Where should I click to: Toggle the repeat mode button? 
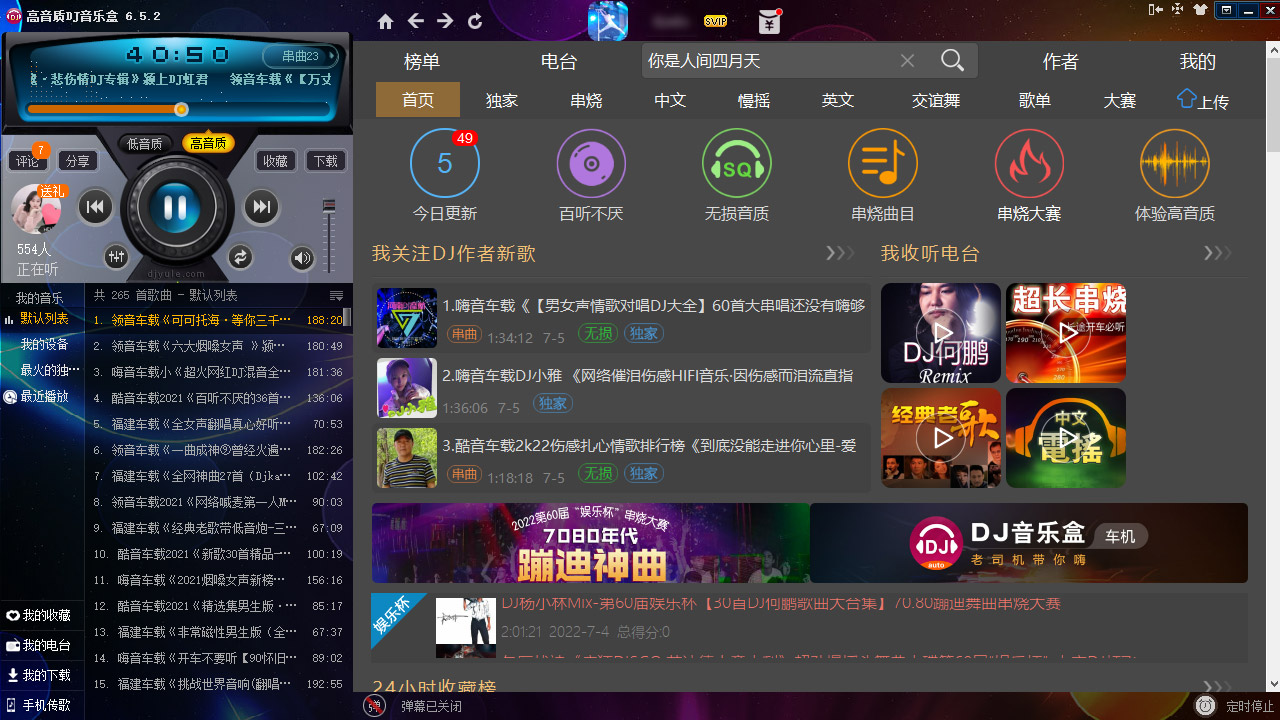coord(240,257)
